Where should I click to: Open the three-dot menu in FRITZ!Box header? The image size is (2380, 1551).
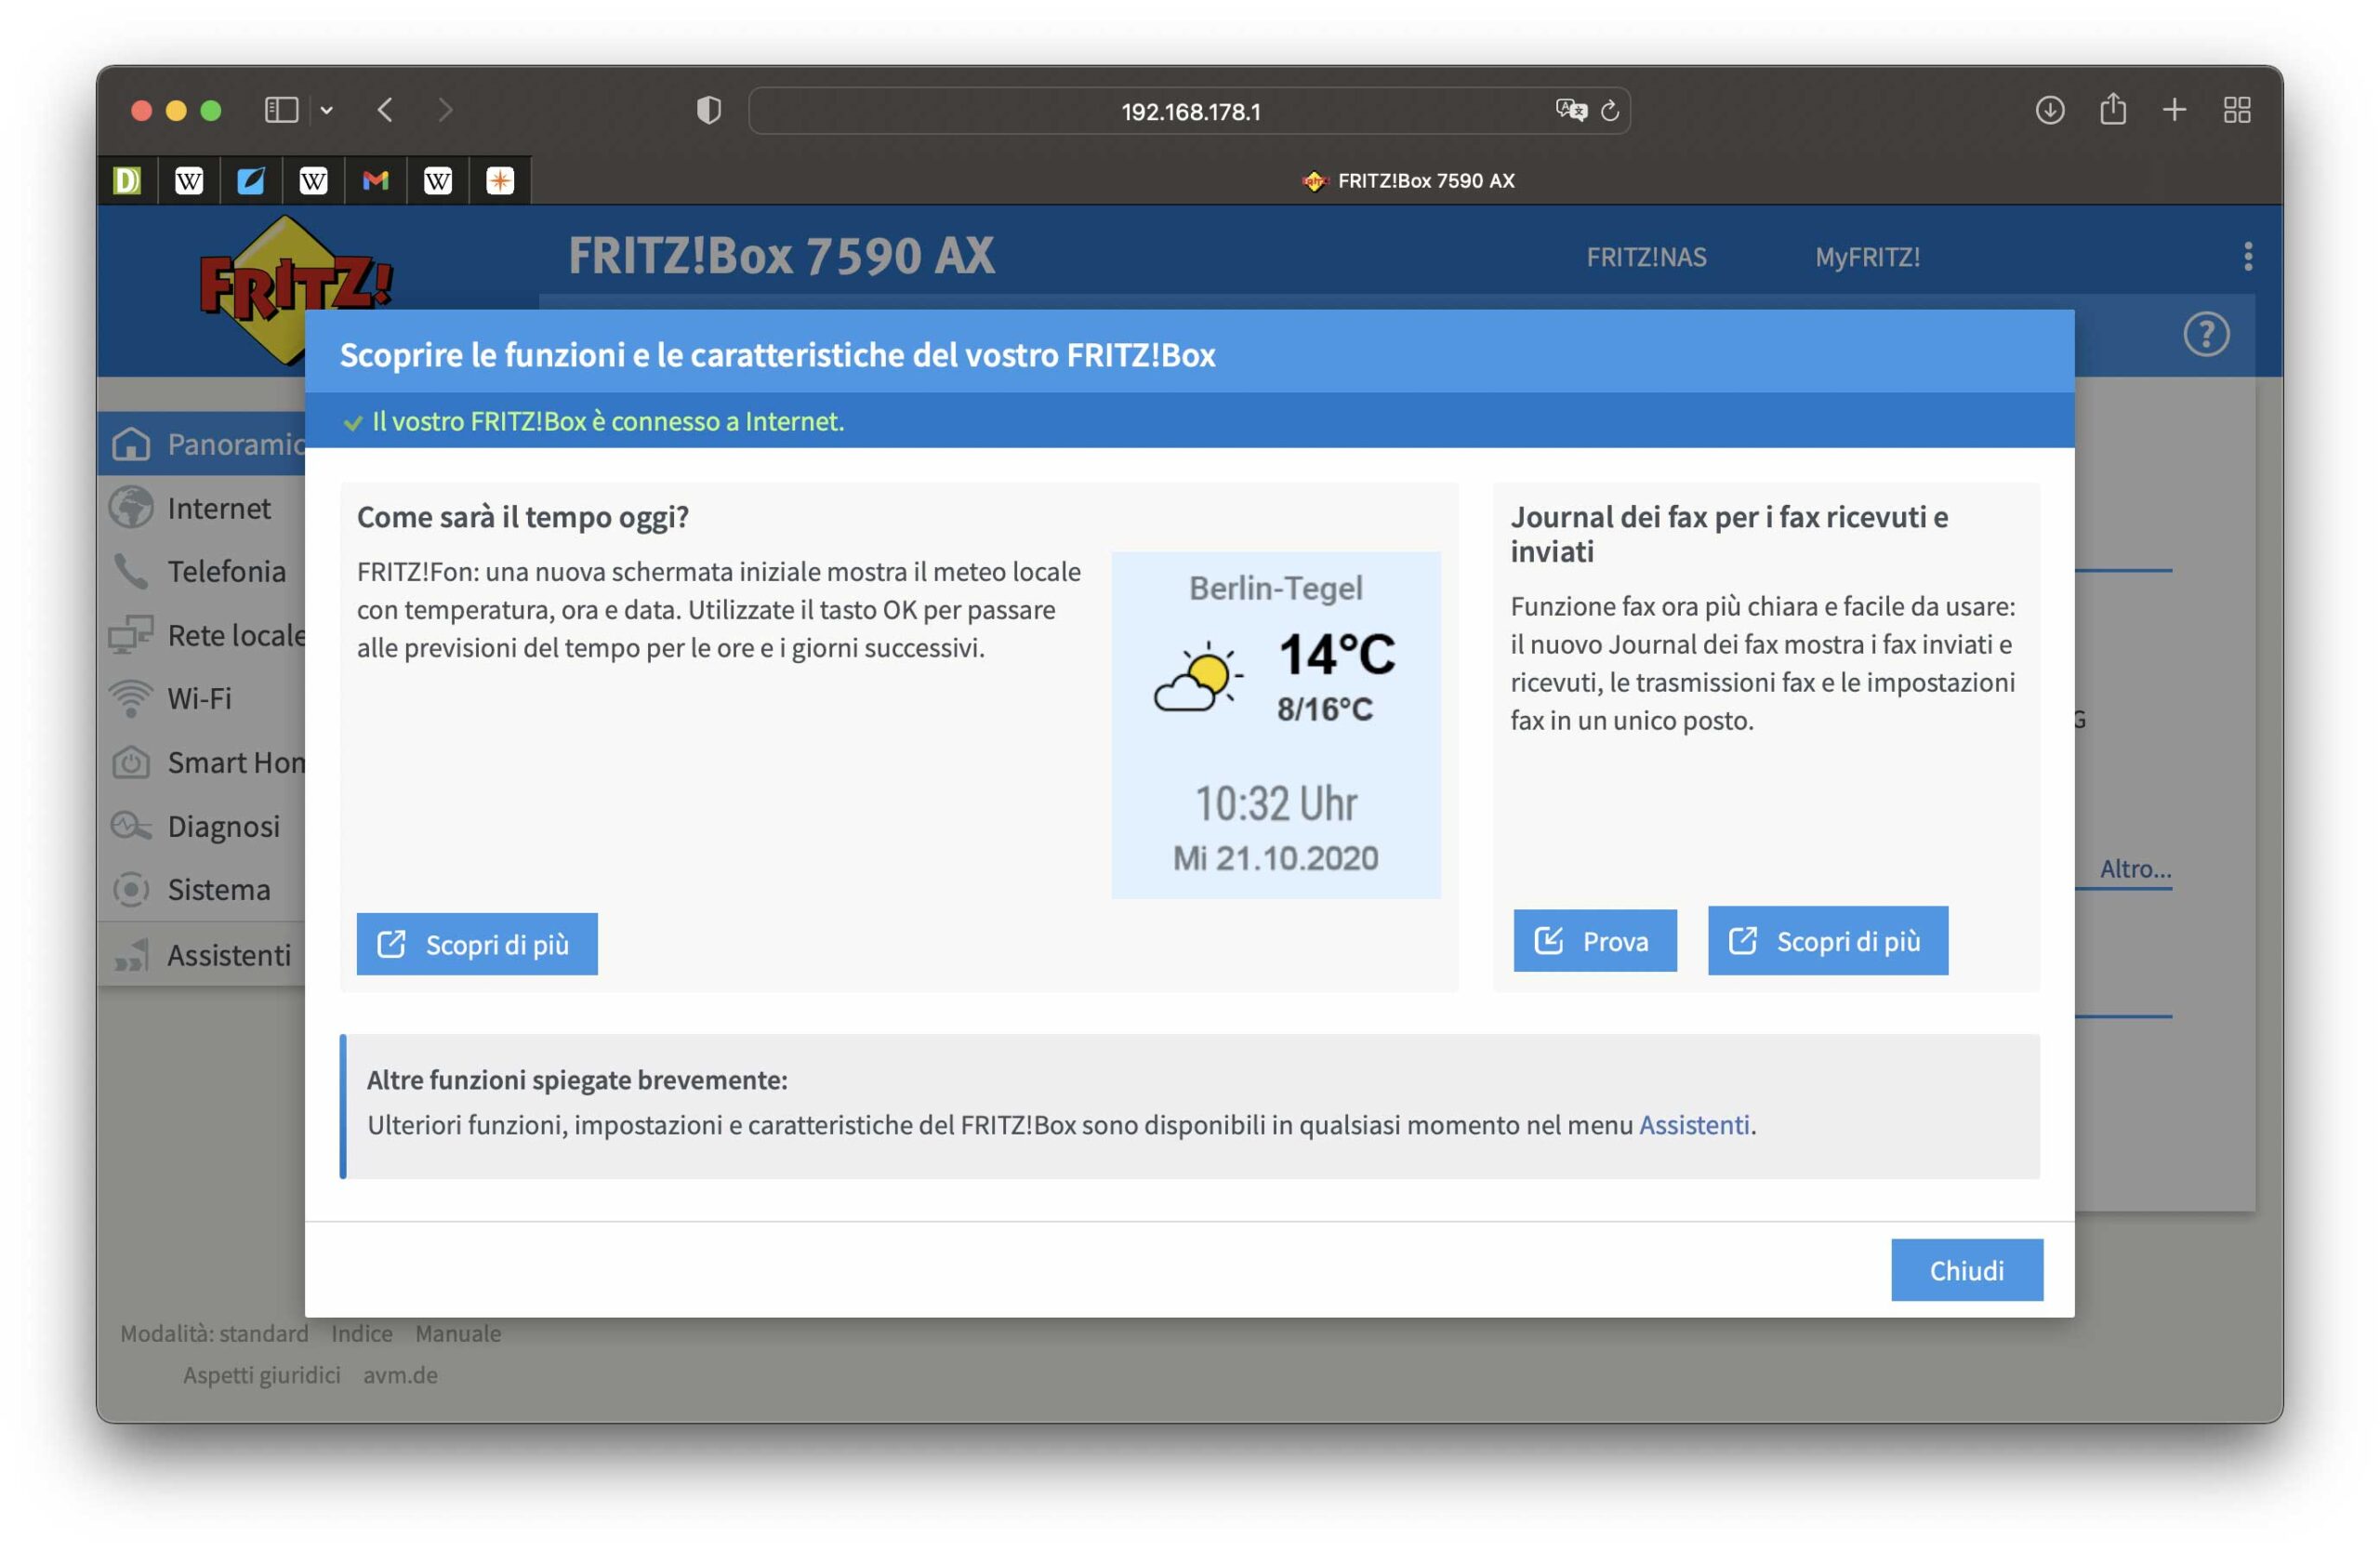(x=2247, y=256)
